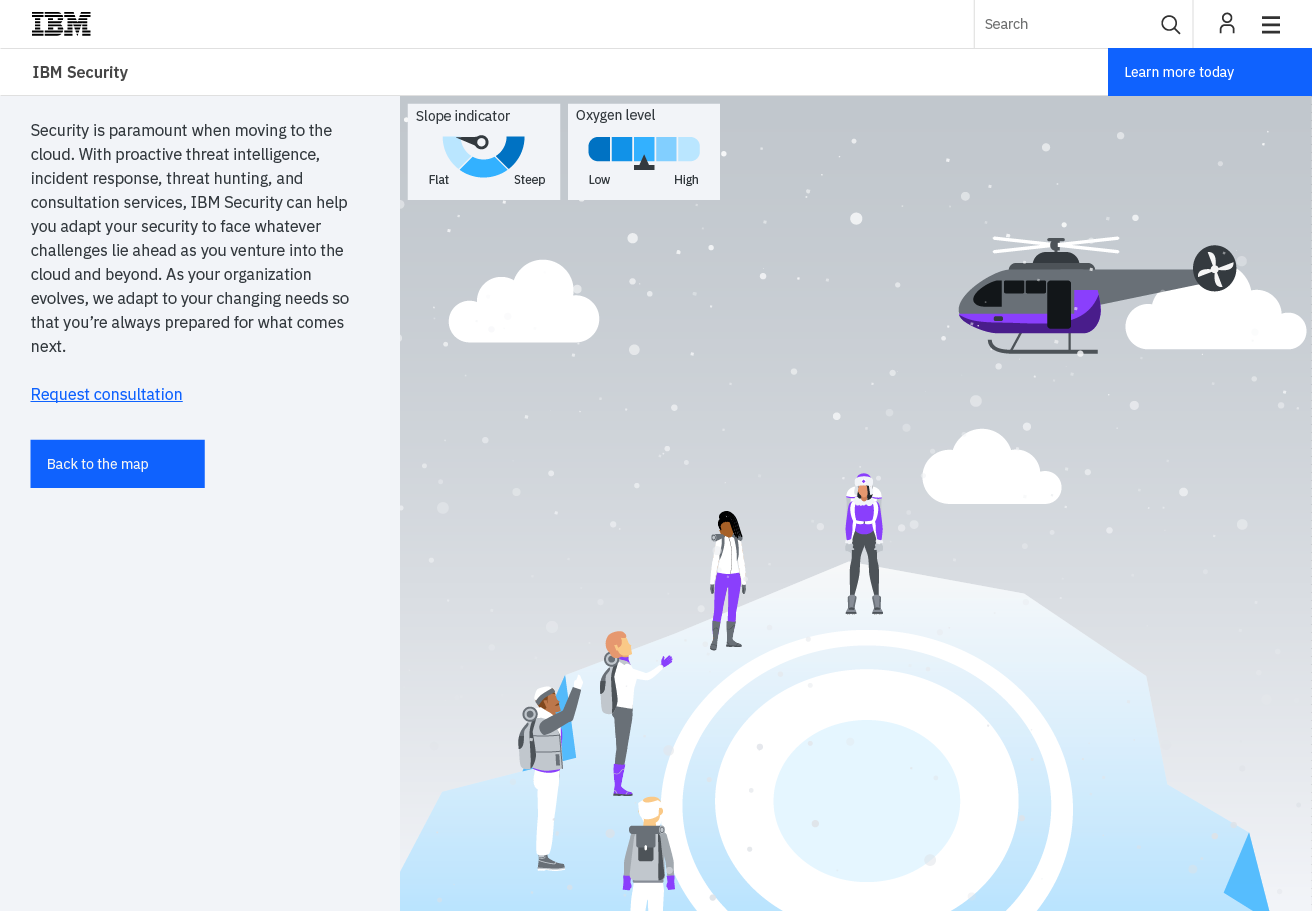
Task: Click the climber with the purple jacket
Action: [x=864, y=543]
